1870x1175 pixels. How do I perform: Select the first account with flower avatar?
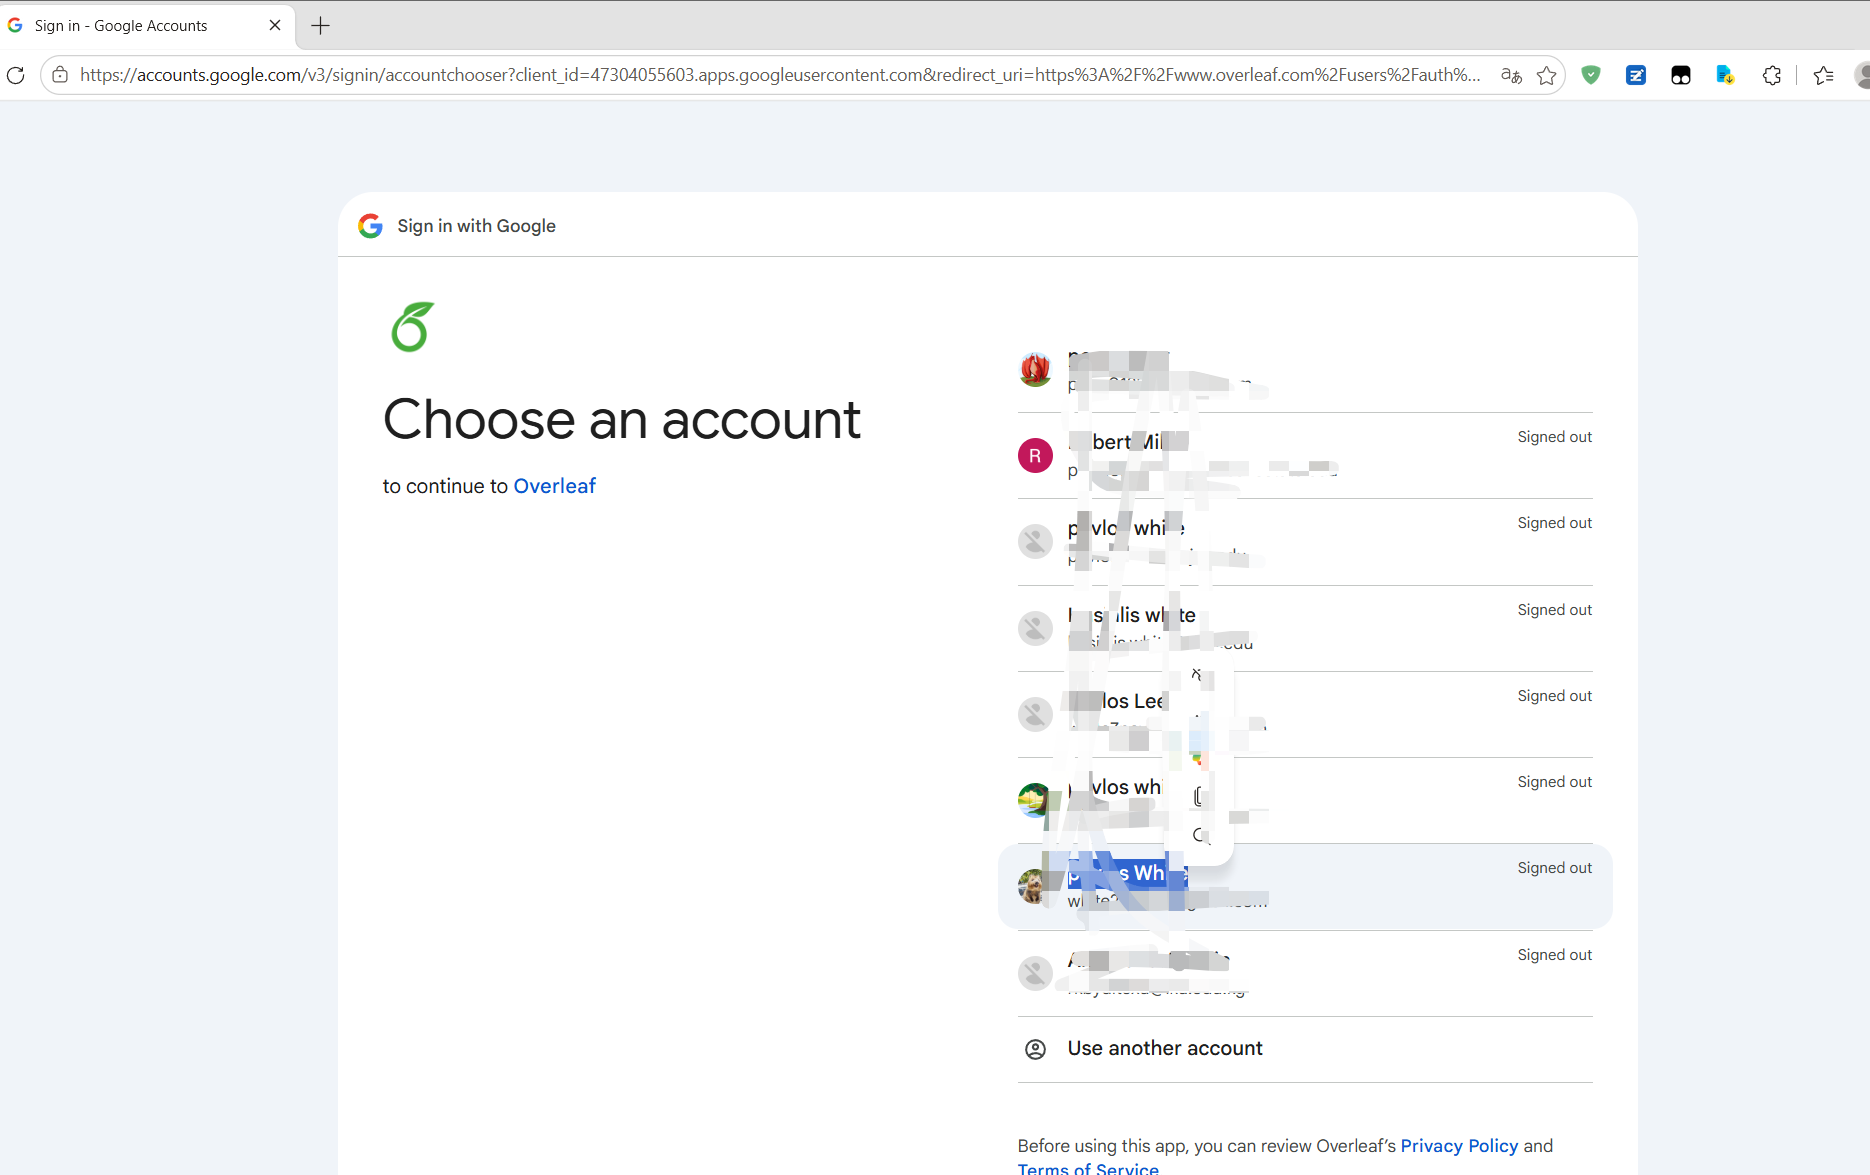click(x=1305, y=370)
